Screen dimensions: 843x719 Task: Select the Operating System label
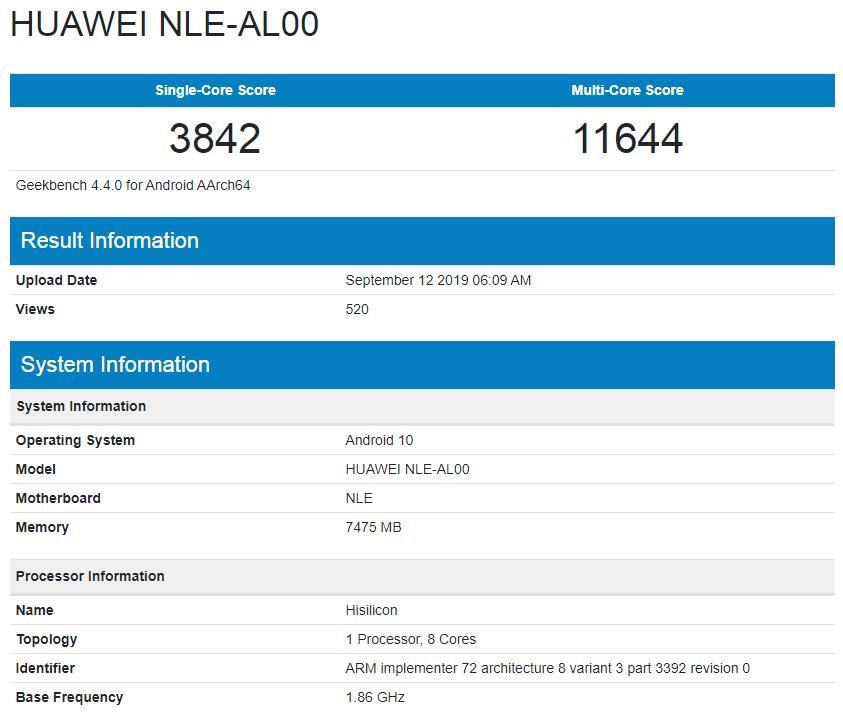coord(75,440)
